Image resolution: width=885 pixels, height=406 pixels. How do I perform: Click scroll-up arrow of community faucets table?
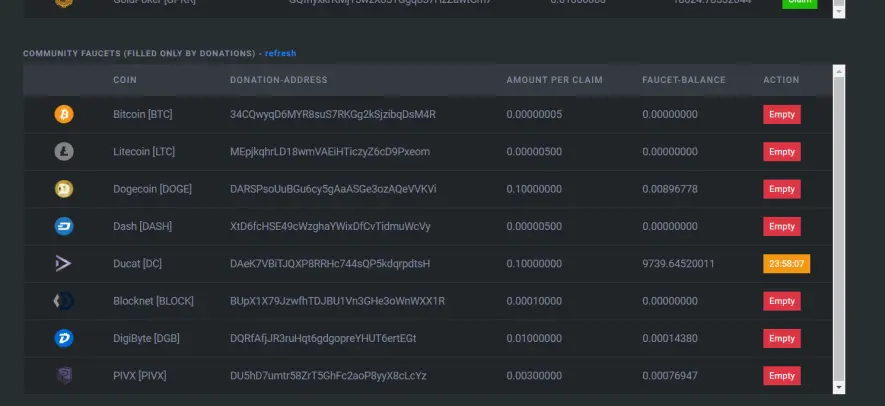(839, 71)
